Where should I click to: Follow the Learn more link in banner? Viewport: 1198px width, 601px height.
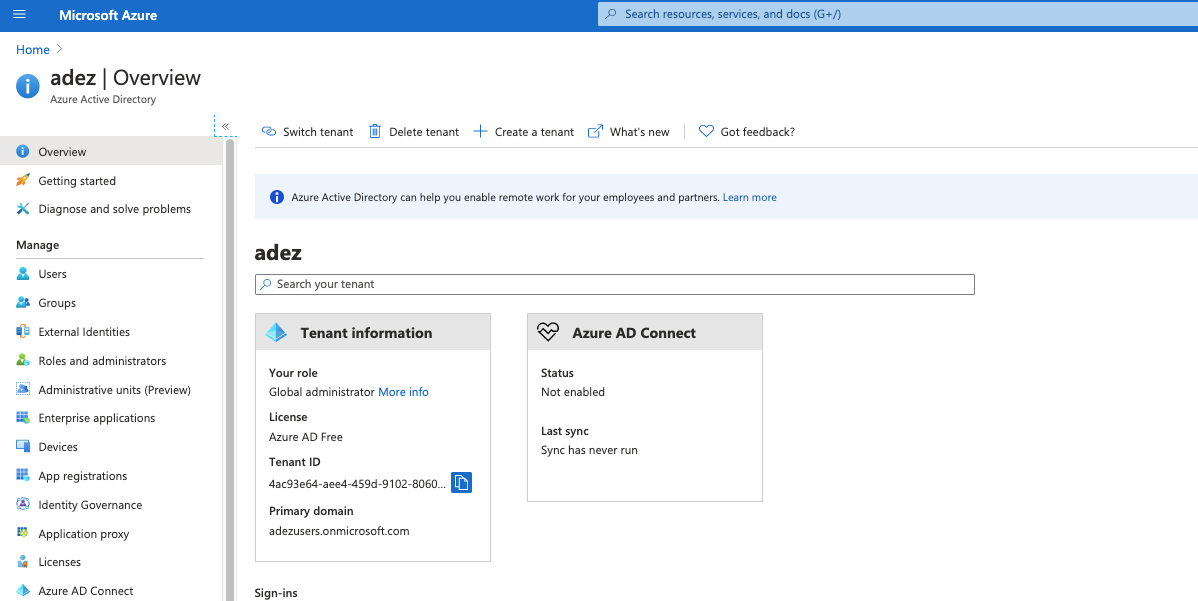pyautogui.click(x=750, y=197)
